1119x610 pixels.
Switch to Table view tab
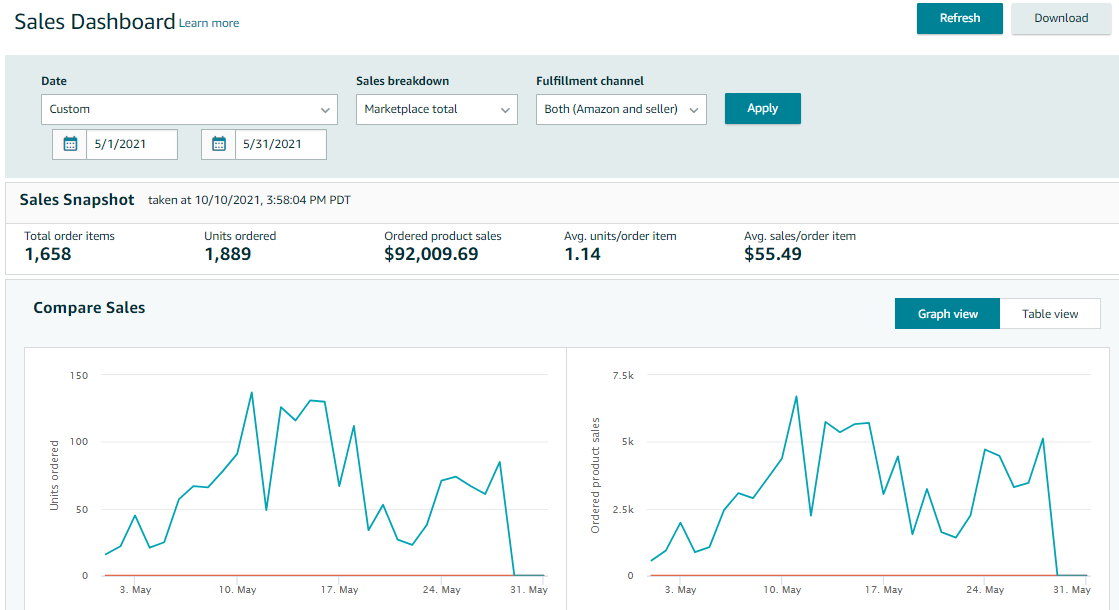(1050, 314)
